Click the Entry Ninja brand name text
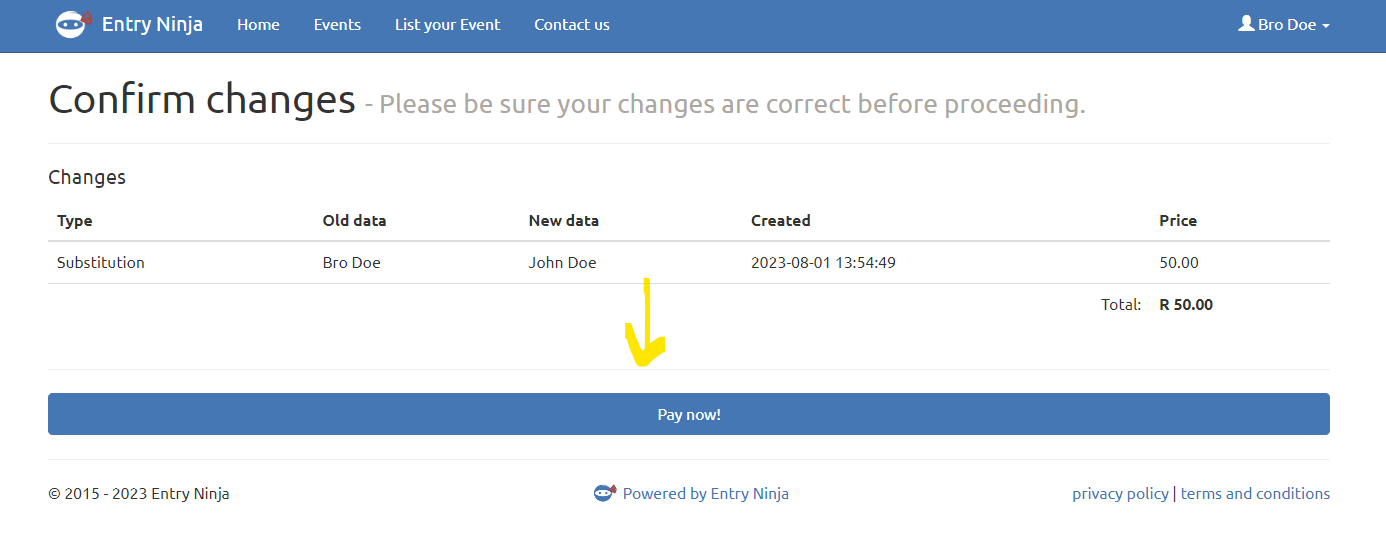 click(152, 24)
